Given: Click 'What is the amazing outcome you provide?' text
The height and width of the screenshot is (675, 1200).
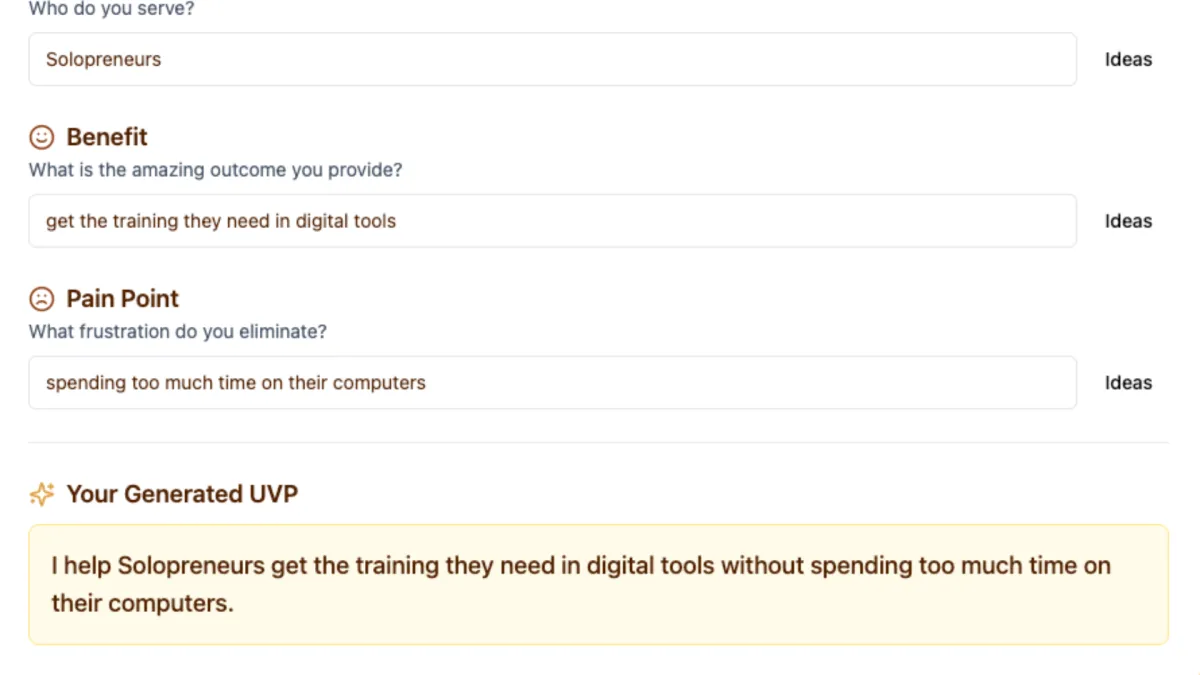Looking at the screenshot, I should point(215,170).
